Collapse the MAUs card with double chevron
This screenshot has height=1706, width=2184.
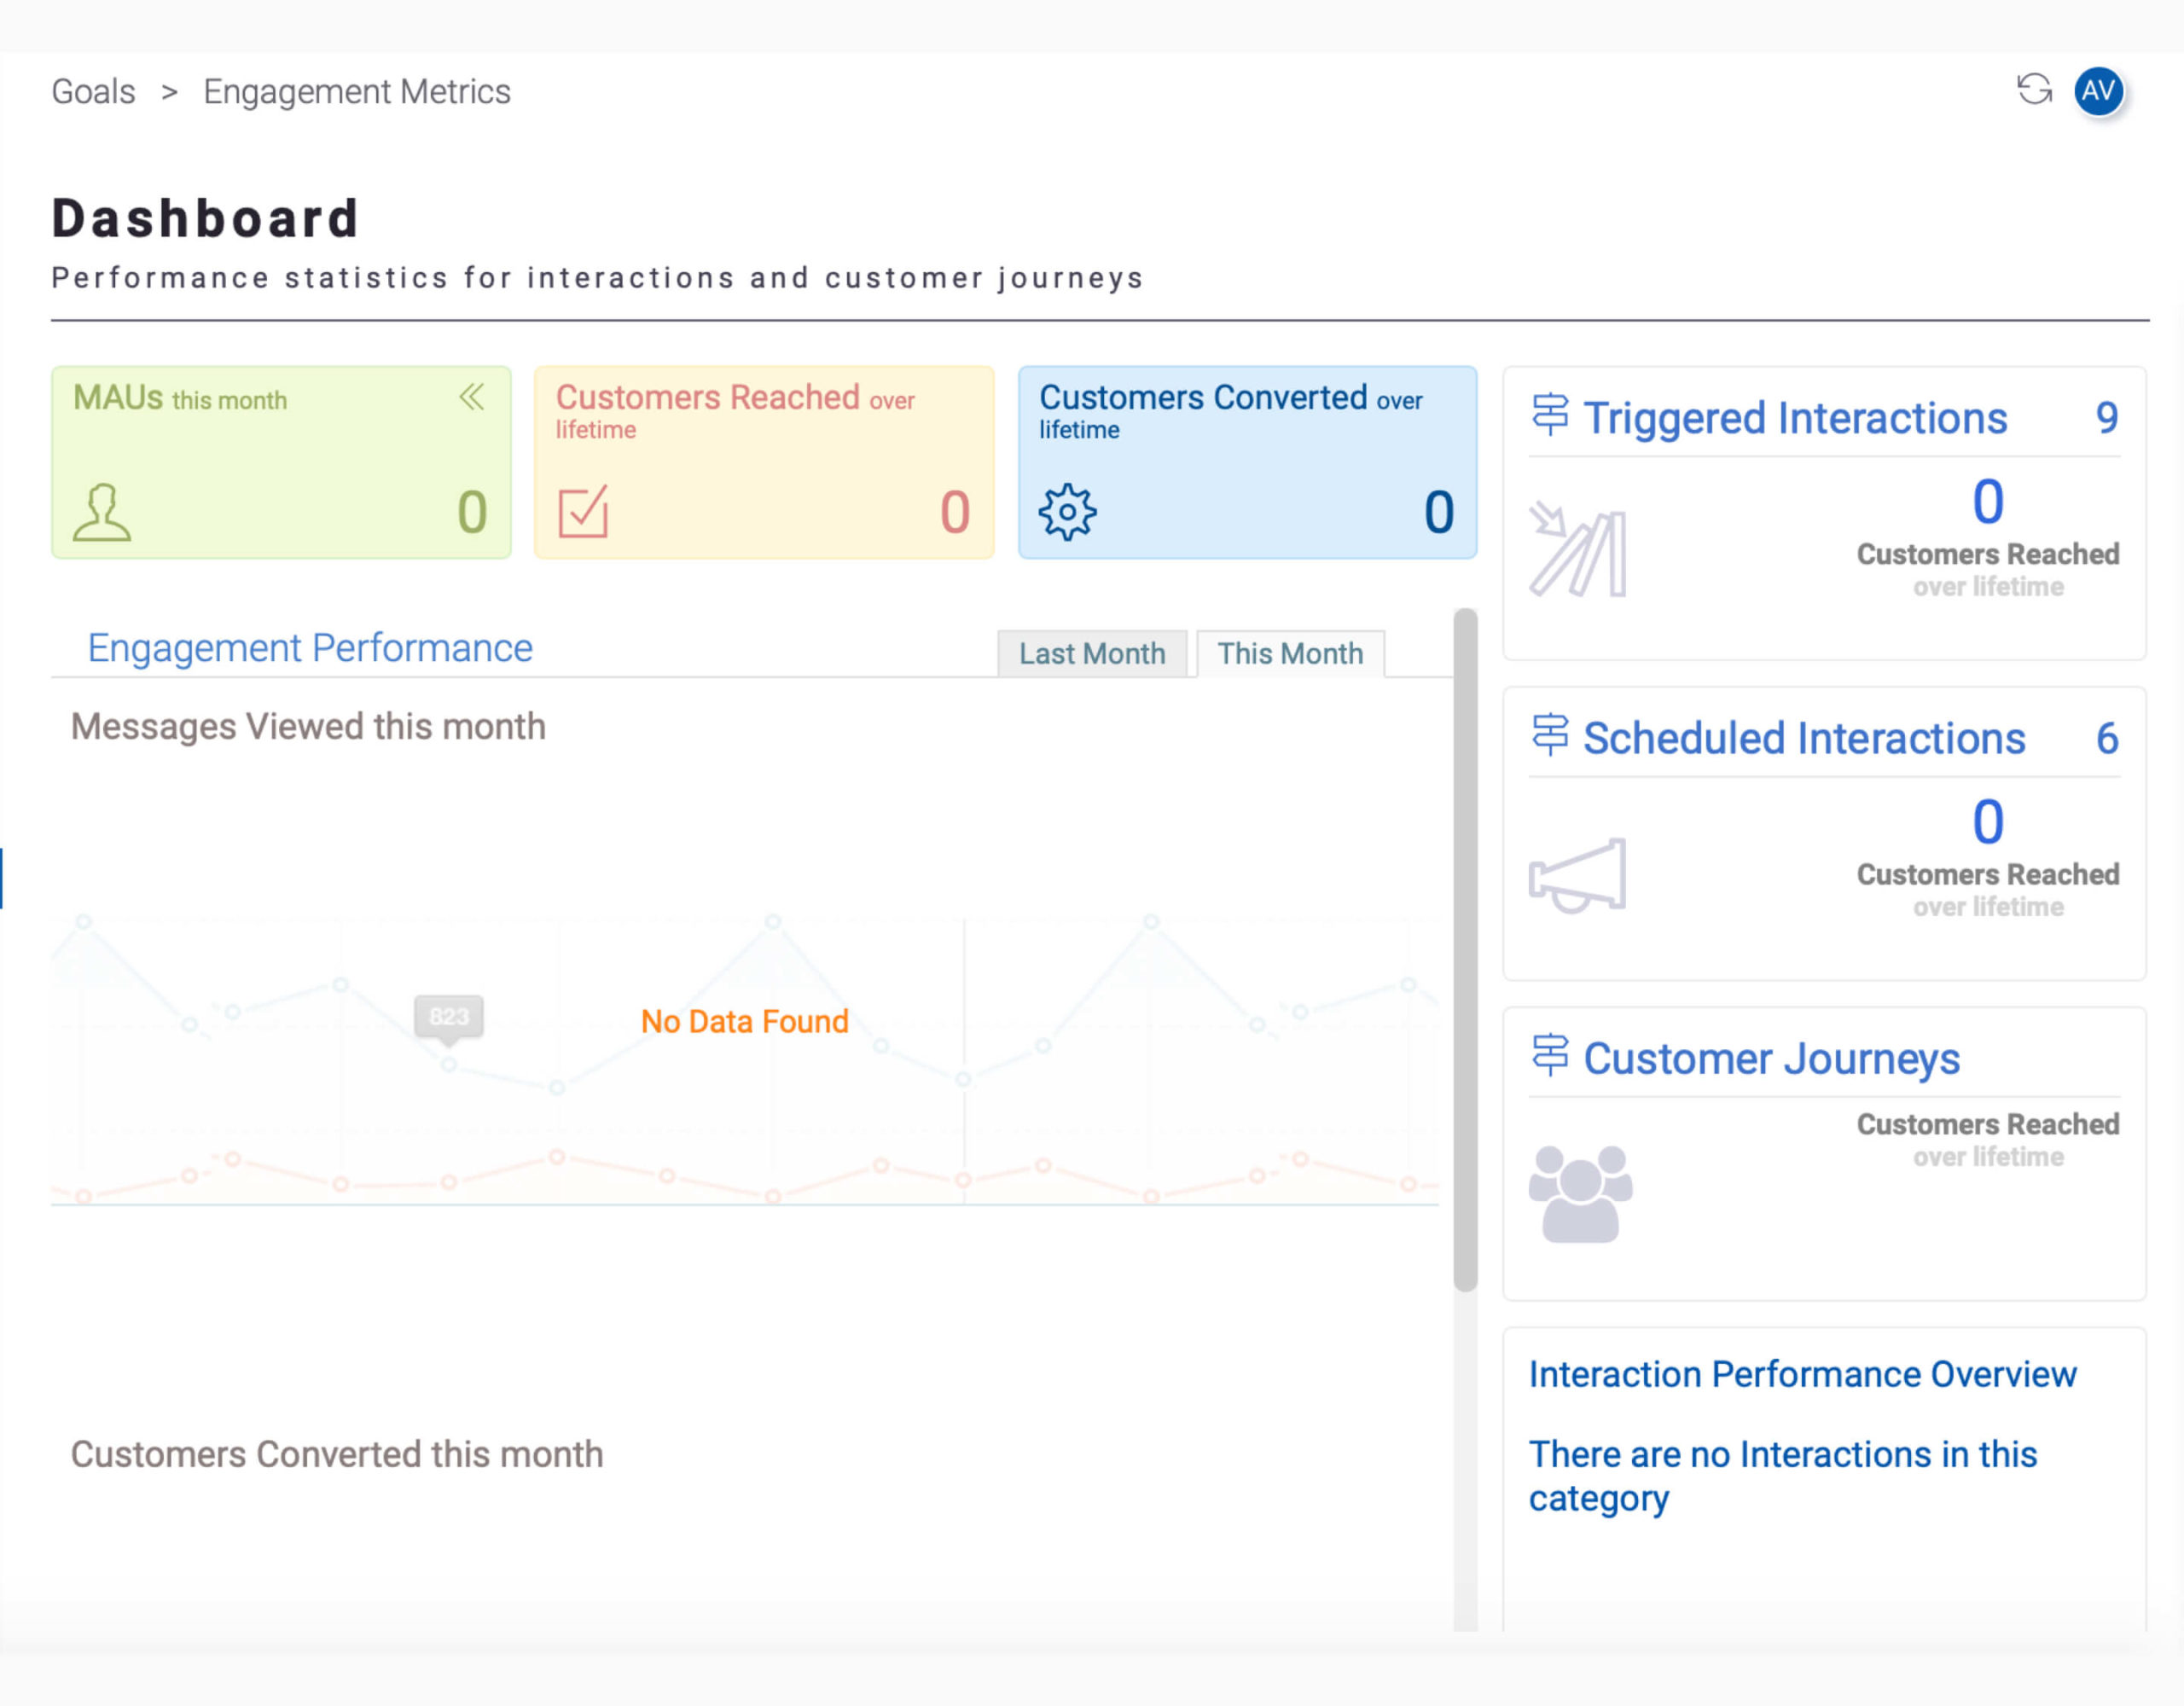coord(472,397)
